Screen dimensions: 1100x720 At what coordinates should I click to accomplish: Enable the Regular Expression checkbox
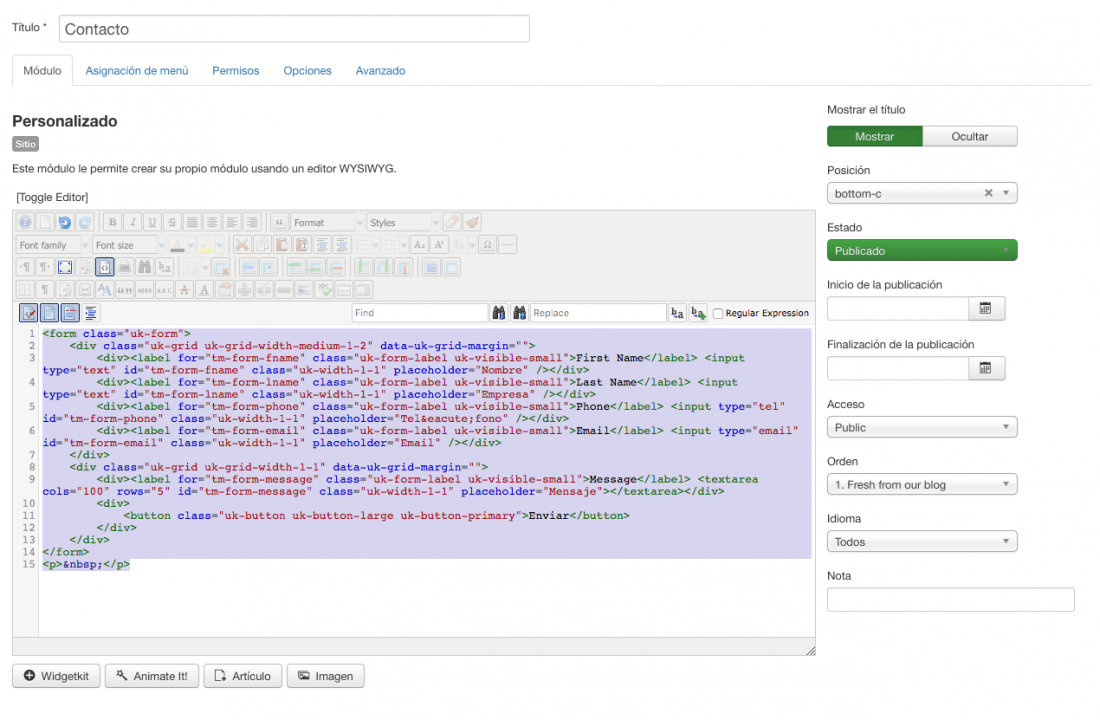pyautogui.click(x=718, y=314)
